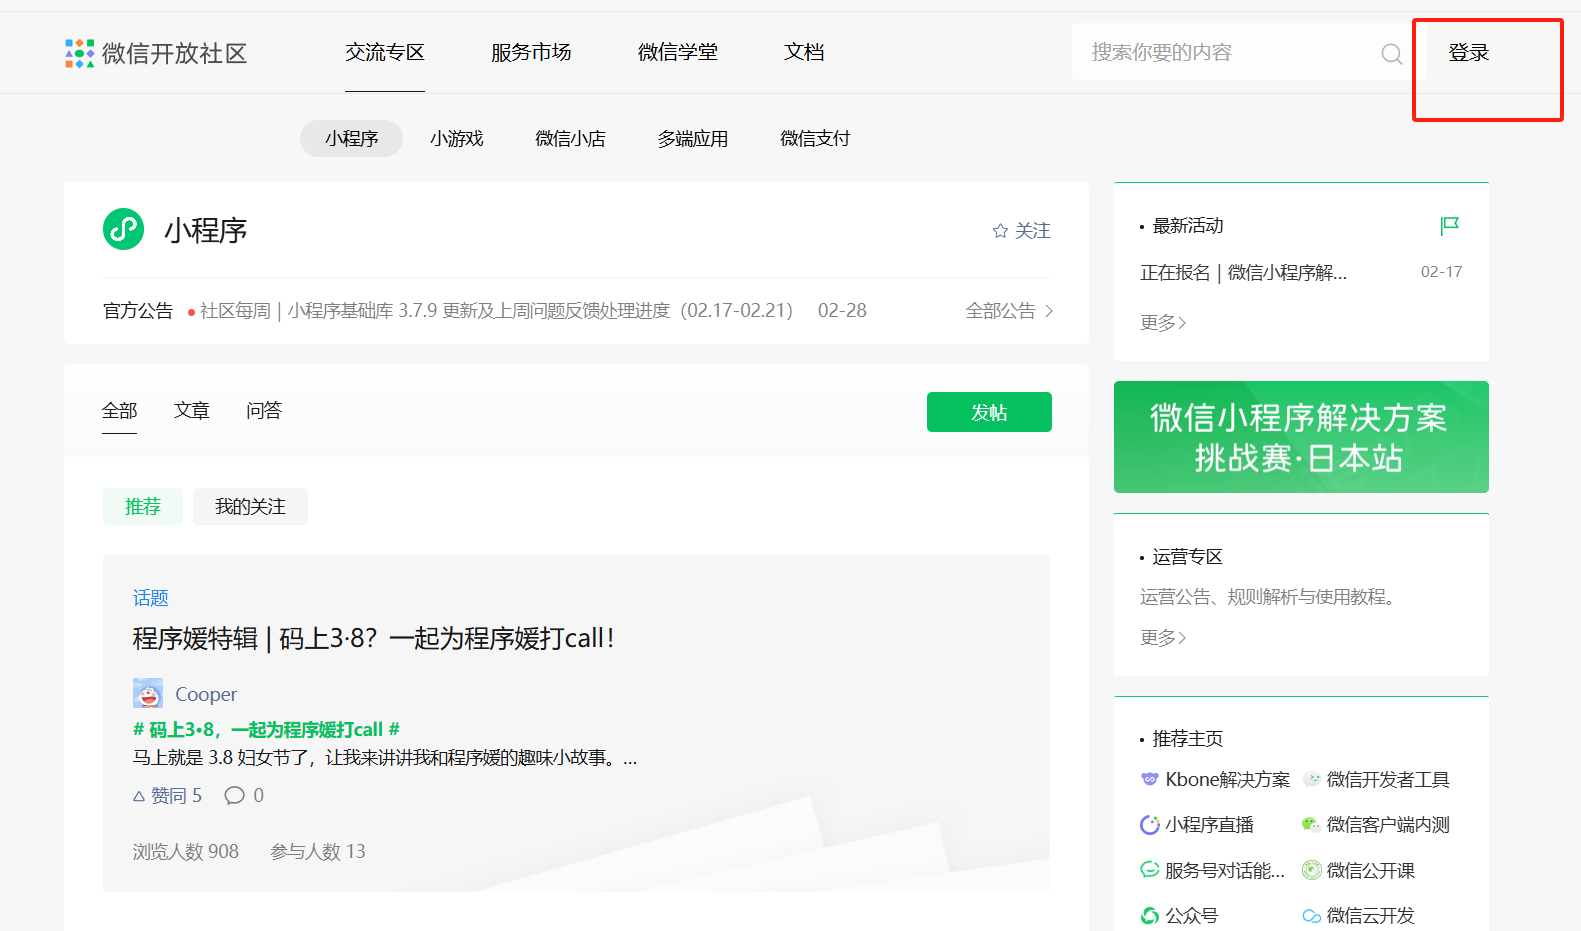The width and height of the screenshot is (1581, 931).
Task: Click the search magnifier icon
Action: coord(1391,54)
